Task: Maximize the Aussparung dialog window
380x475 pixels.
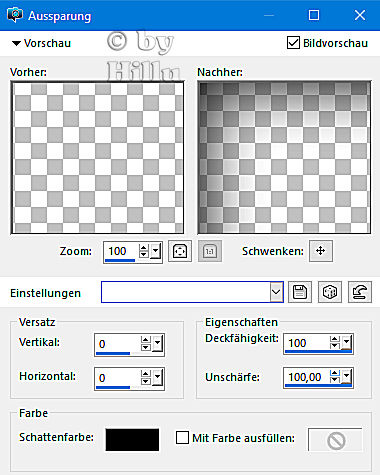Action: pos(314,15)
